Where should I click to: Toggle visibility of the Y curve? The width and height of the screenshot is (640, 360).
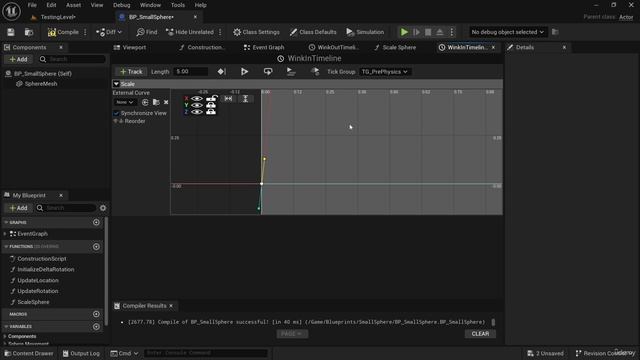pyautogui.click(x=197, y=105)
